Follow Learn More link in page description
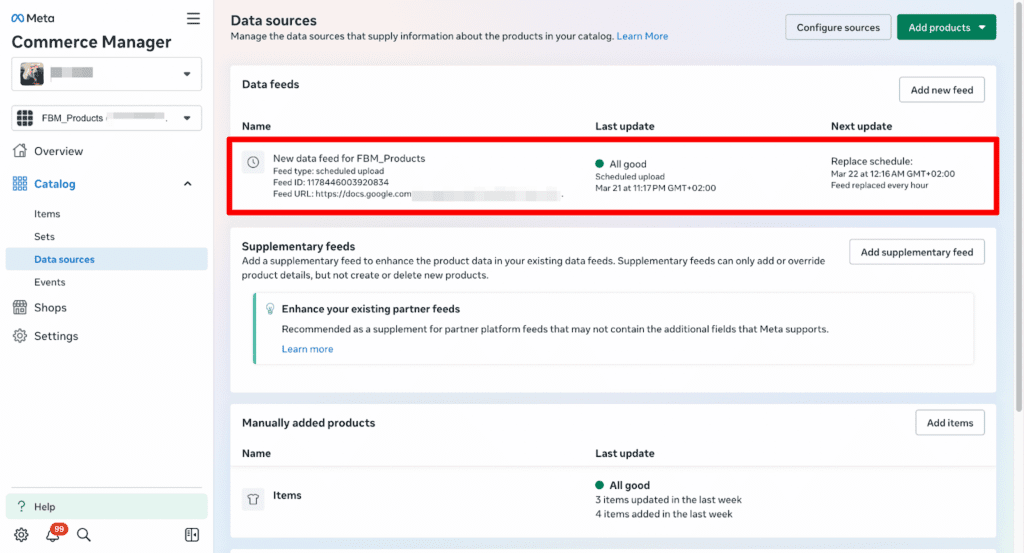 tap(642, 36)
